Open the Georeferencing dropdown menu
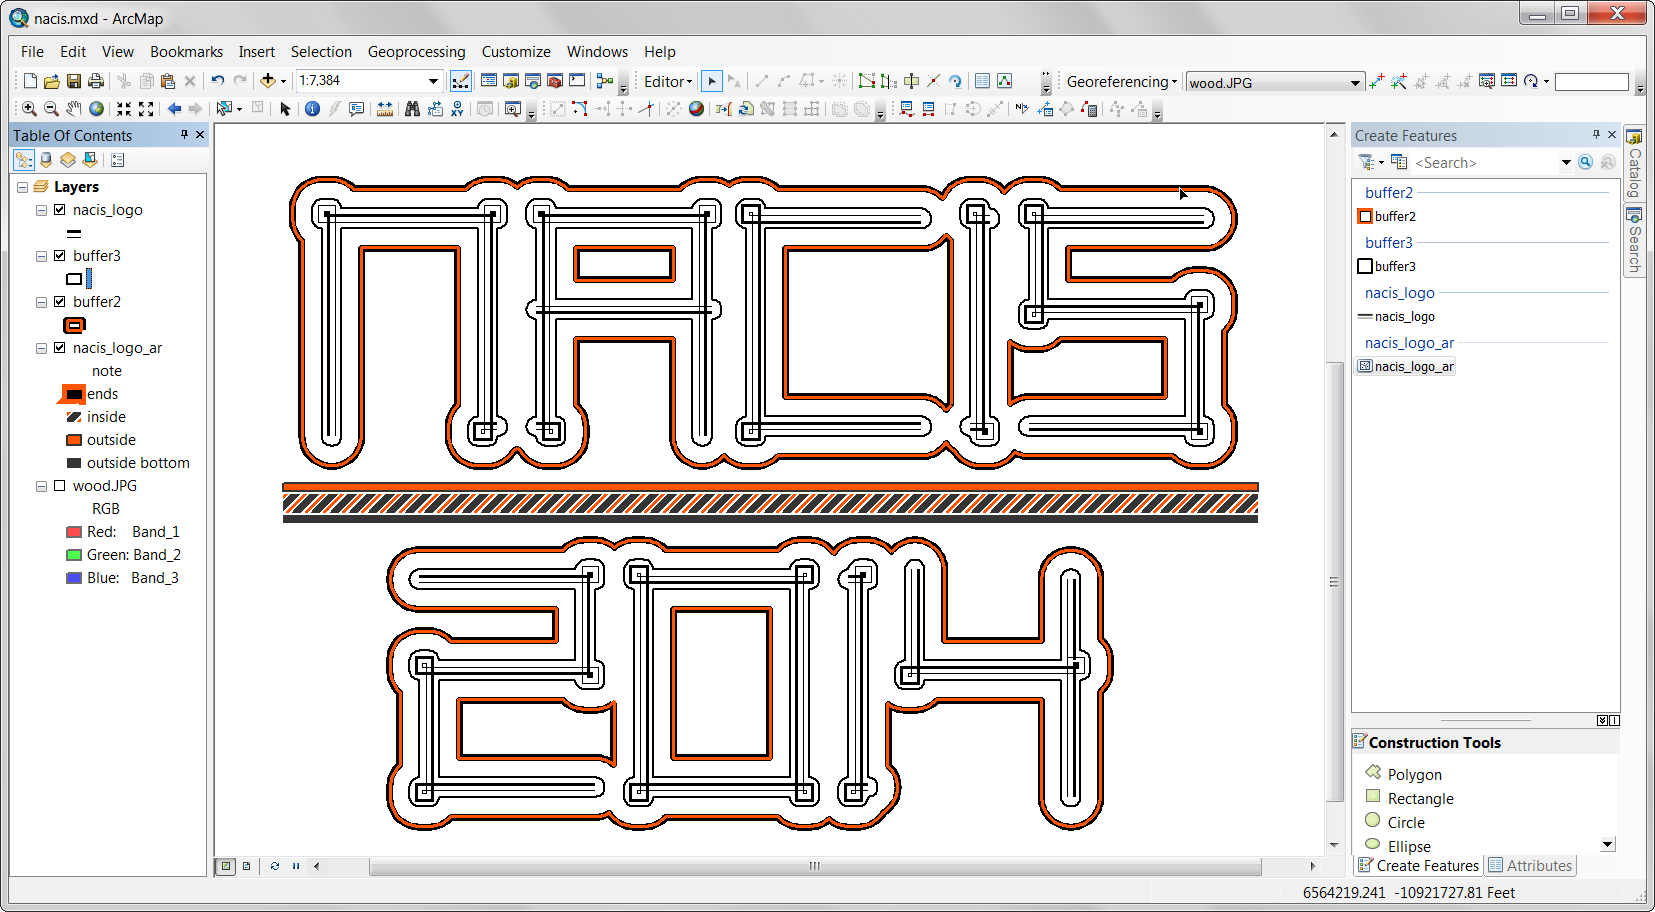 1121,81
